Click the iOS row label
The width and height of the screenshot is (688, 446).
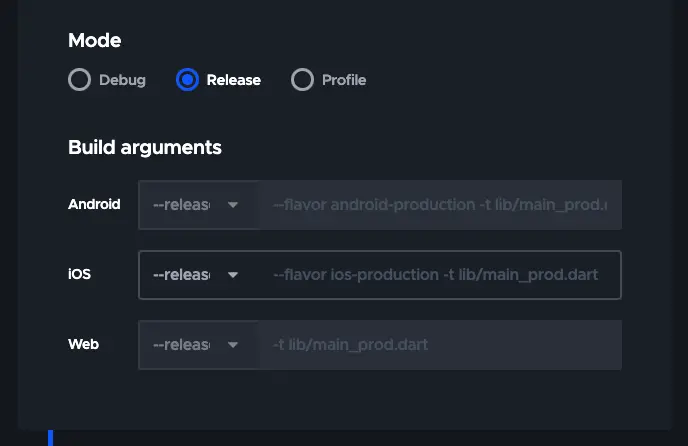pyautogui.click(x=79, y=274)
